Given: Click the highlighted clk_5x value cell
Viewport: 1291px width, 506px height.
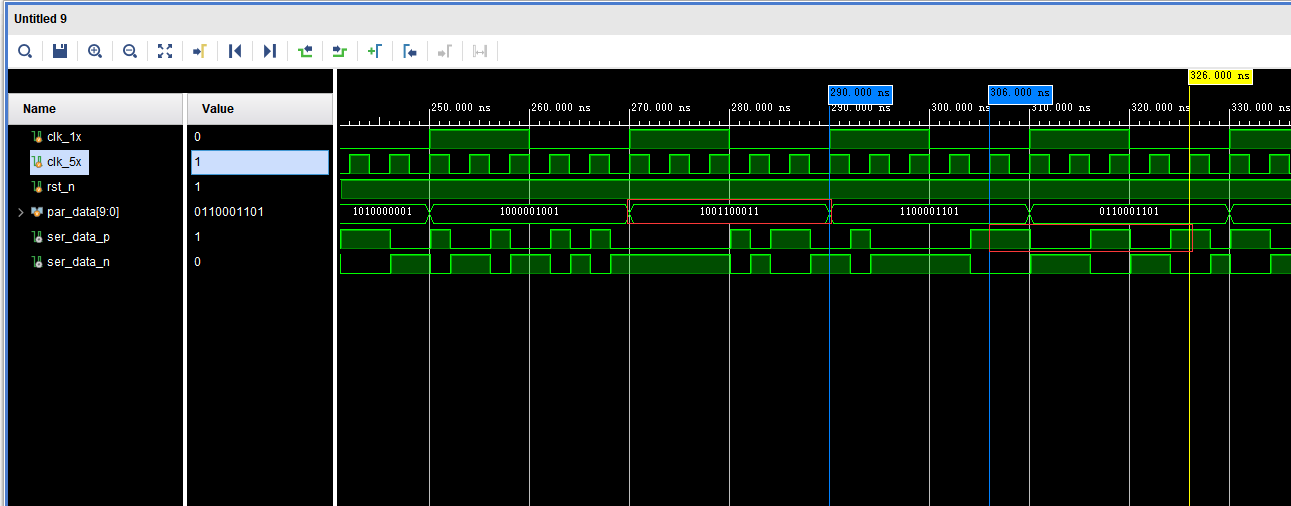Looking at the screenshot, I should point(260,162).
